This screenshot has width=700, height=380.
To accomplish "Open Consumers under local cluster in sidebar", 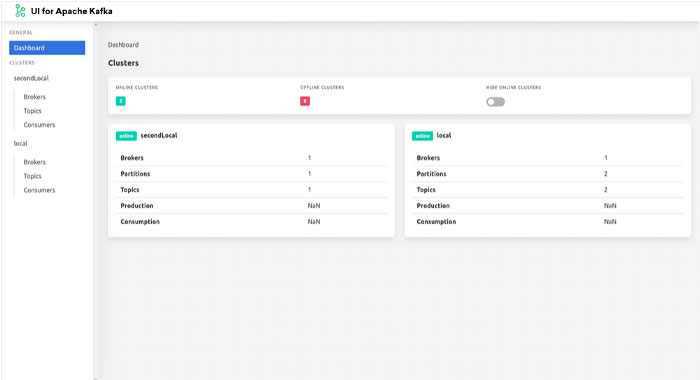I will 39,190.
